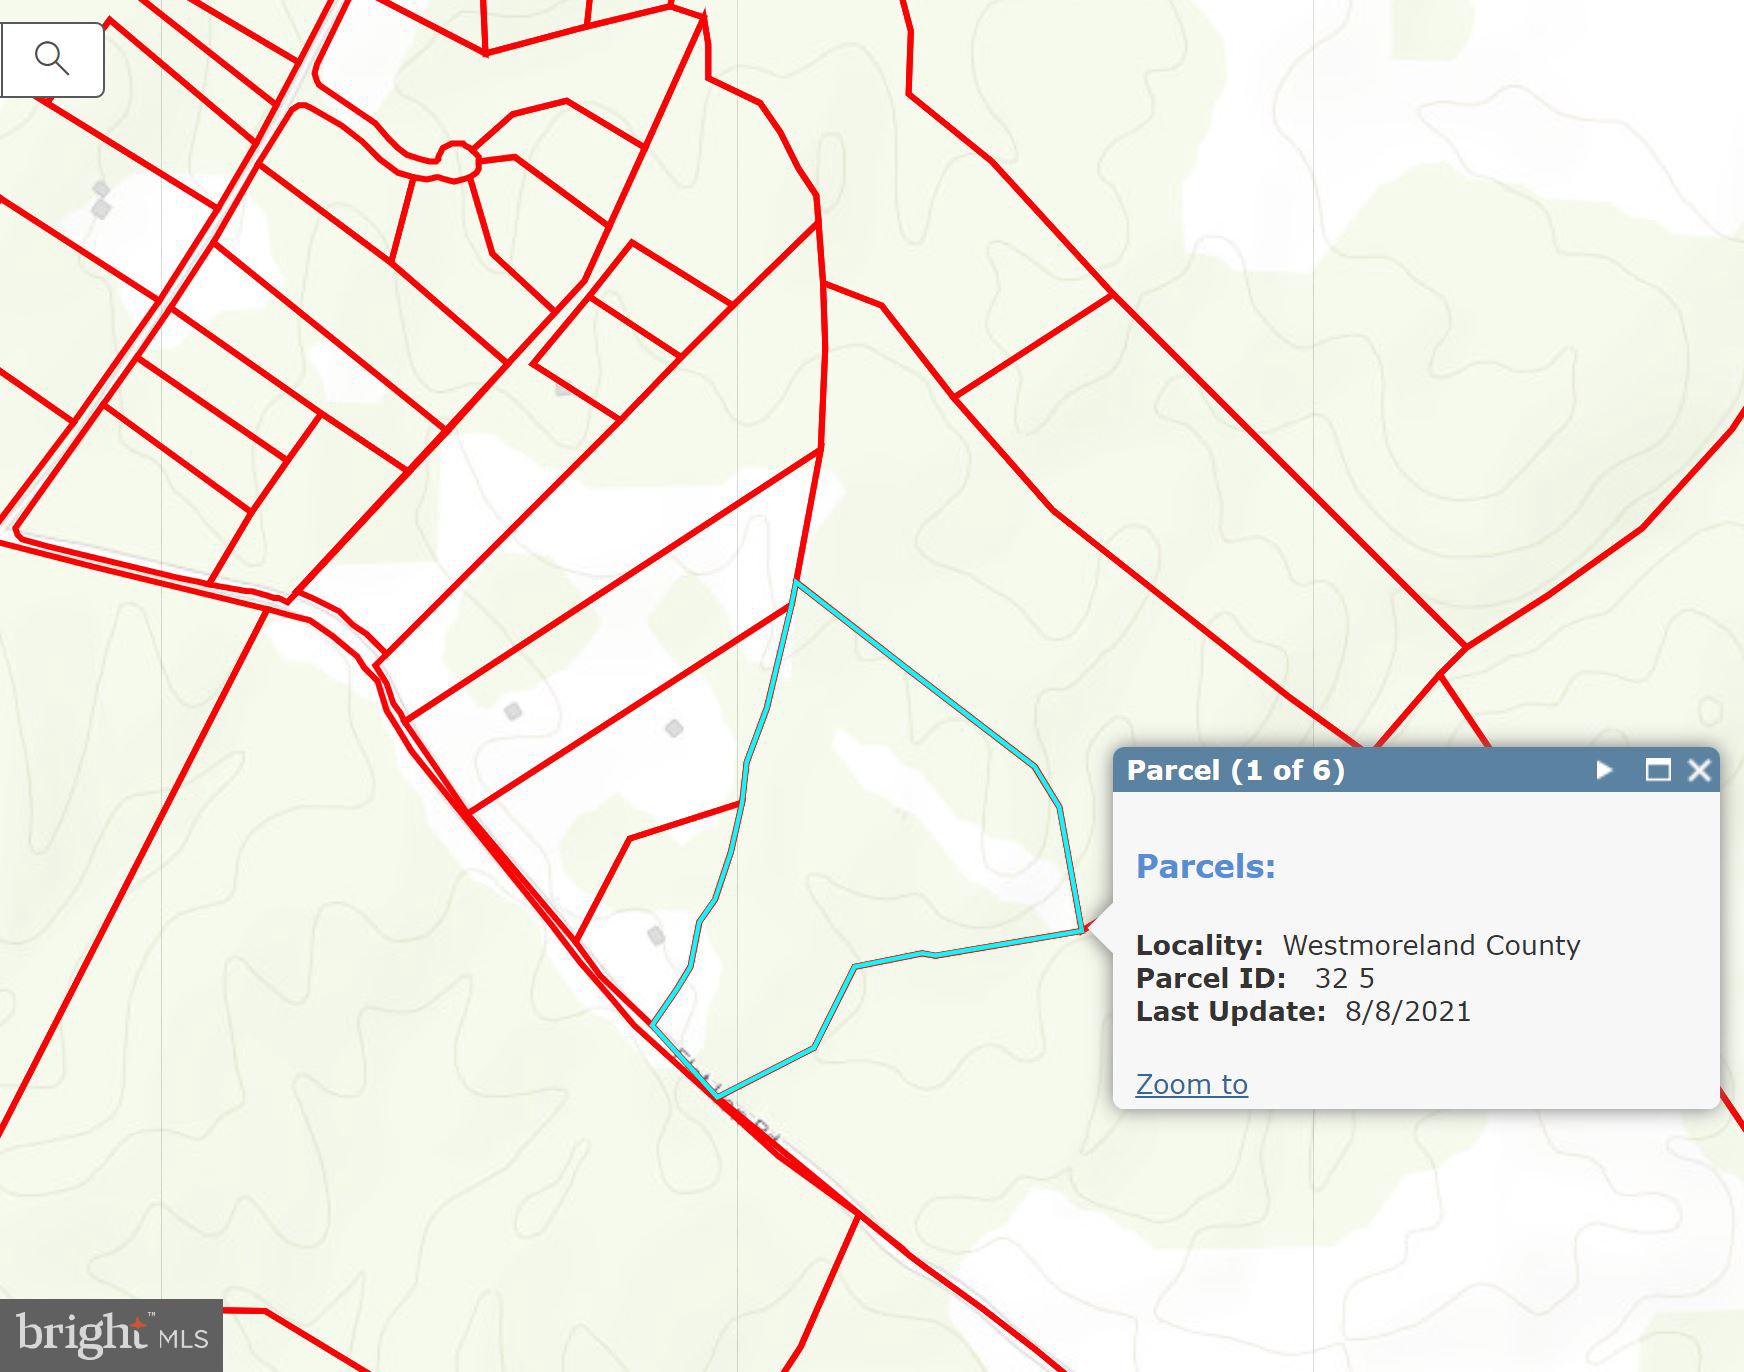1744x1372 pixels.
Task: Click the 'Westmoreland County' locality value
Action: pos(1431,945)
